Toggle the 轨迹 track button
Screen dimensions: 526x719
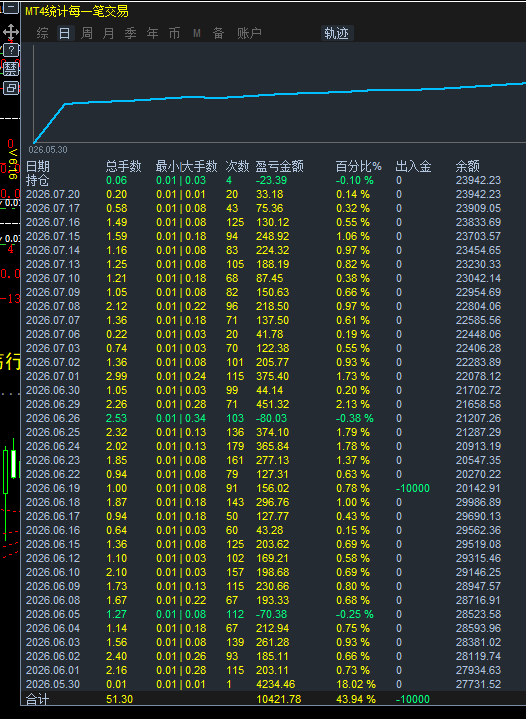coord(337,33)
